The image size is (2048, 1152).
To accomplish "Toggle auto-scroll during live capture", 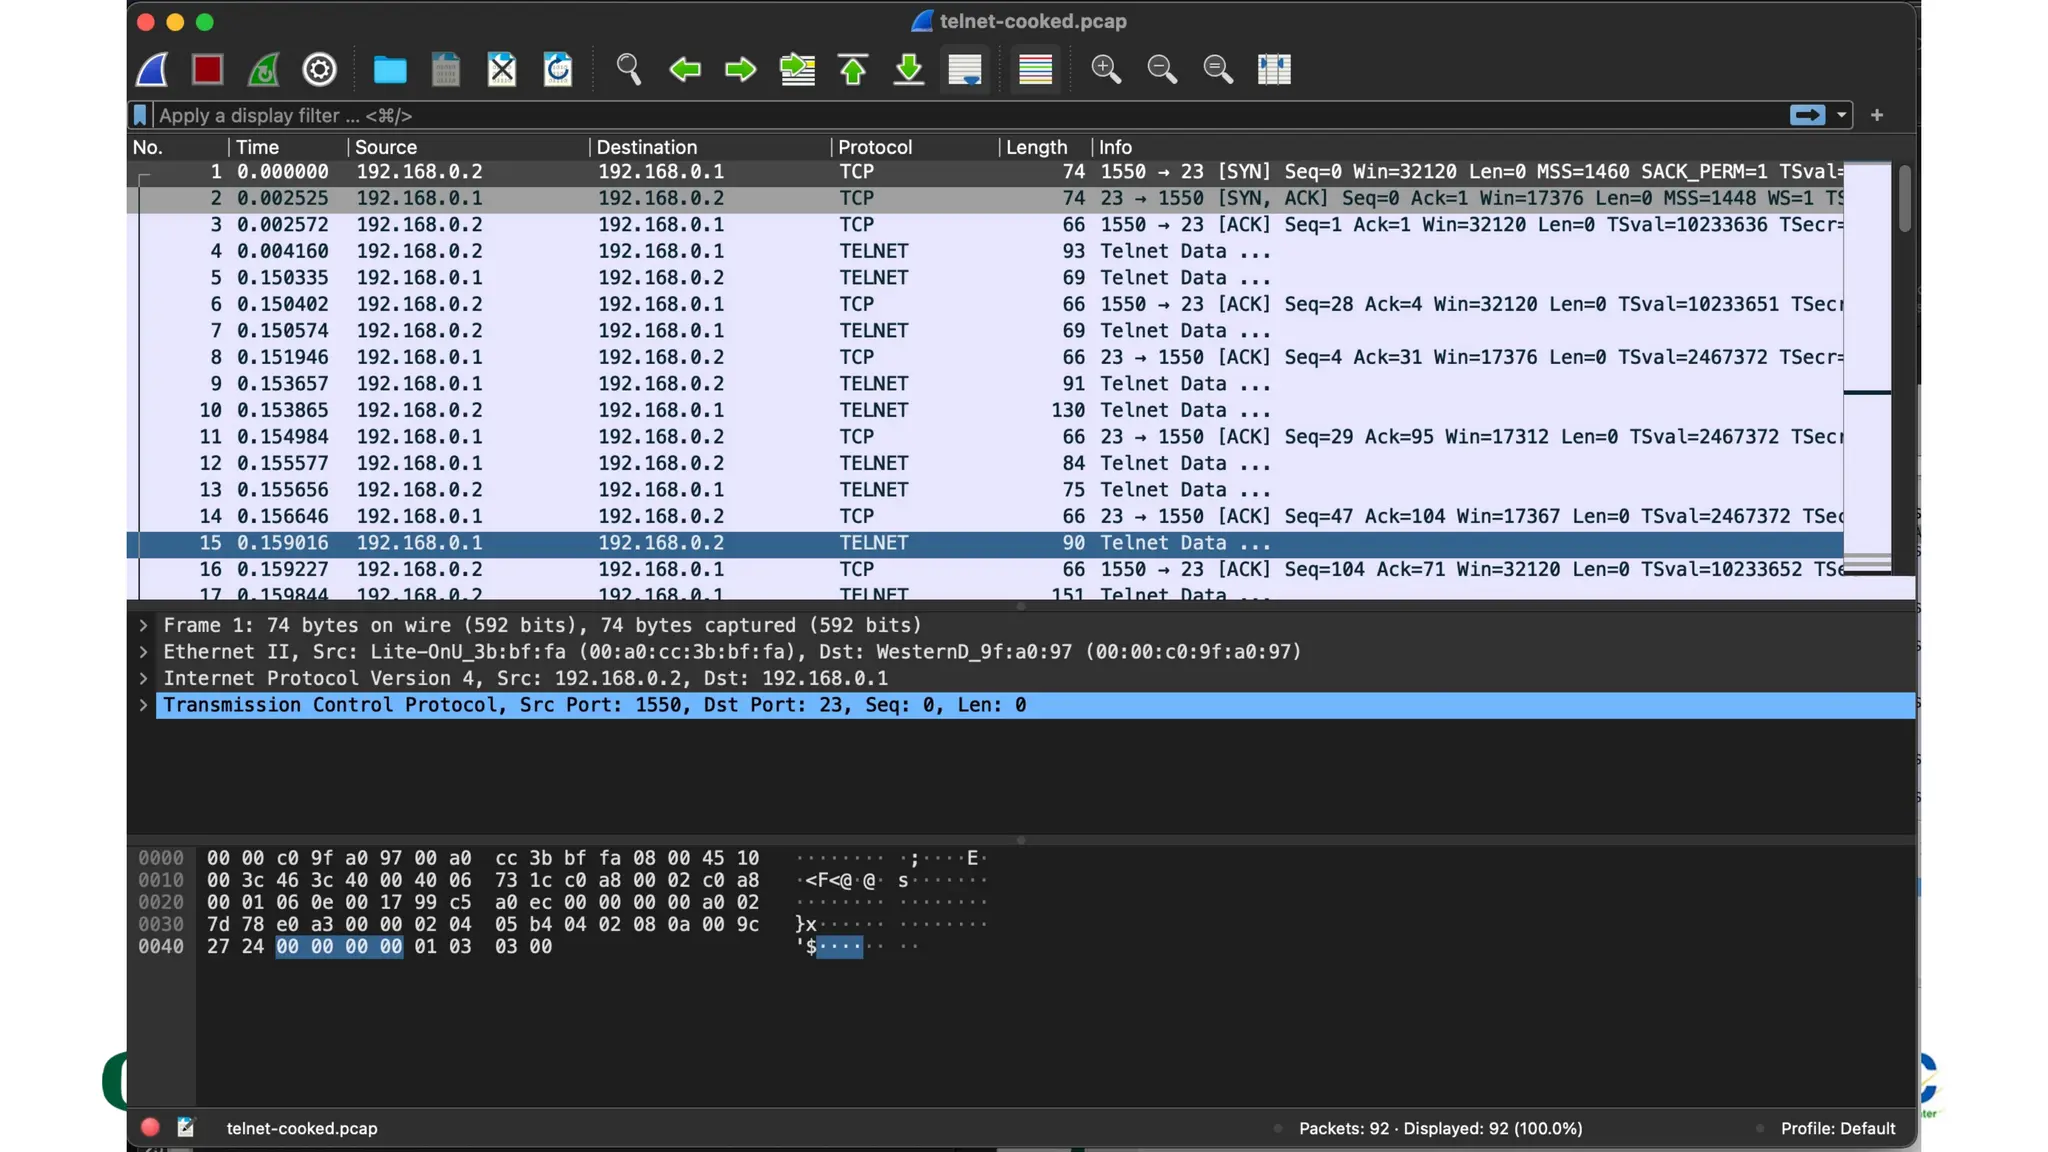I will click(965, 70).
